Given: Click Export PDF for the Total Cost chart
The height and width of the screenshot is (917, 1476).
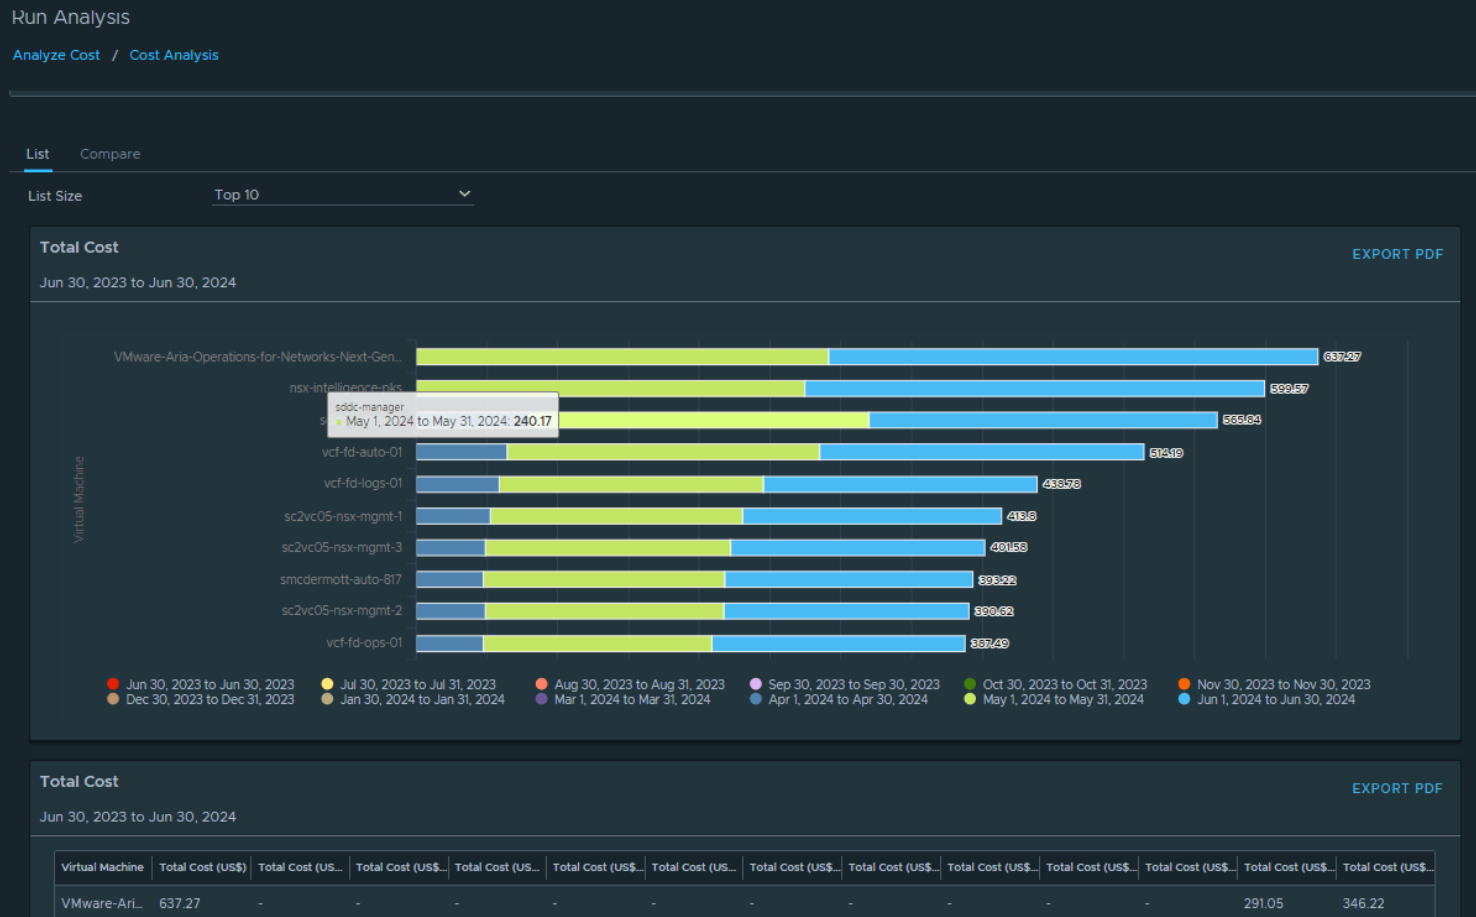Looking at the screenshot, I should (x=1397, y=254).
